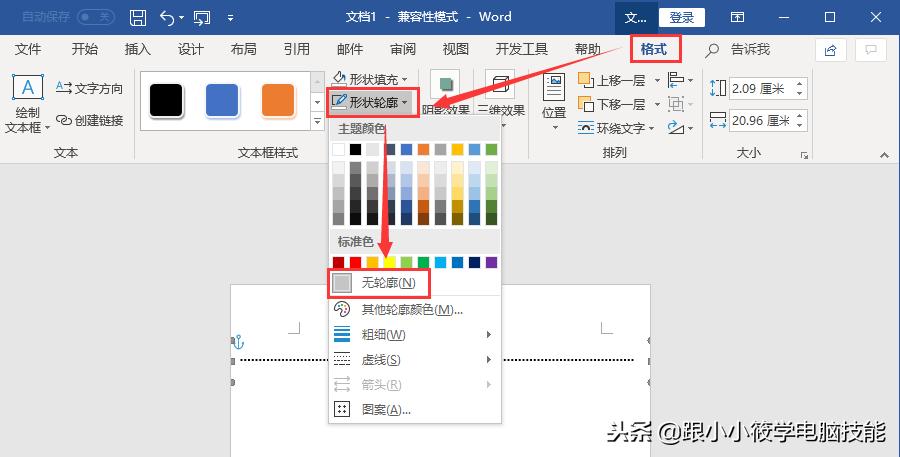Click the Ribbon Display Options icon
The width and height of the screenshot is (900, 457).
tap(738, 17)
